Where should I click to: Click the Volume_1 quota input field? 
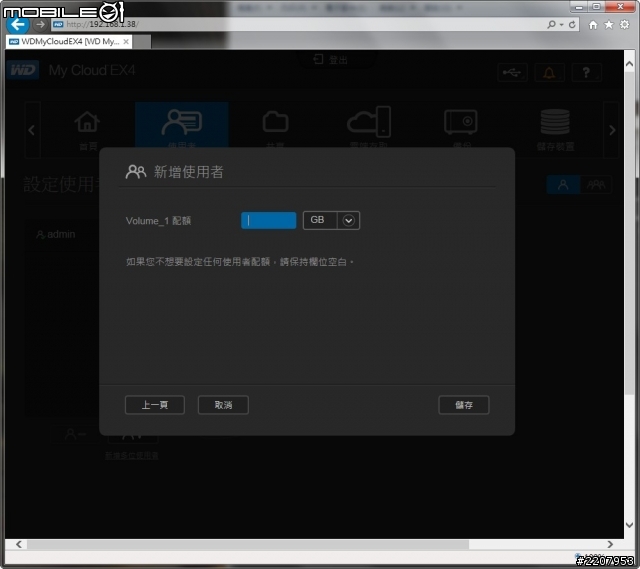pyautogui.click(x=269, y=220)
